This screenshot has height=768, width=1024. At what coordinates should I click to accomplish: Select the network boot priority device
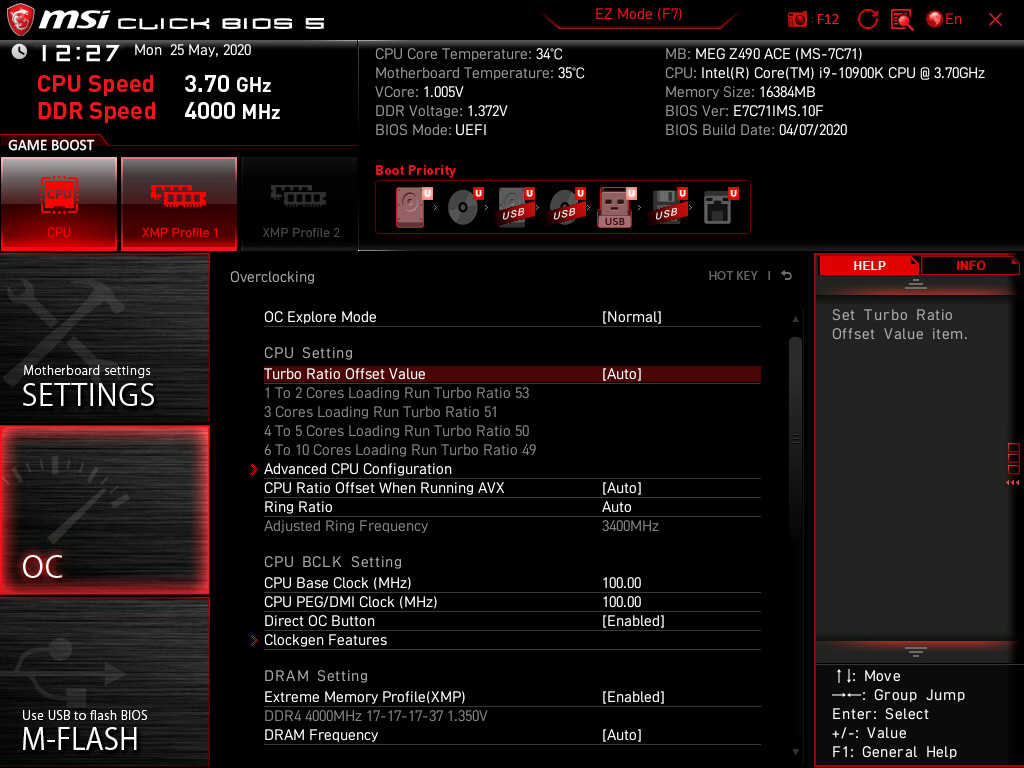coord(720,207)
